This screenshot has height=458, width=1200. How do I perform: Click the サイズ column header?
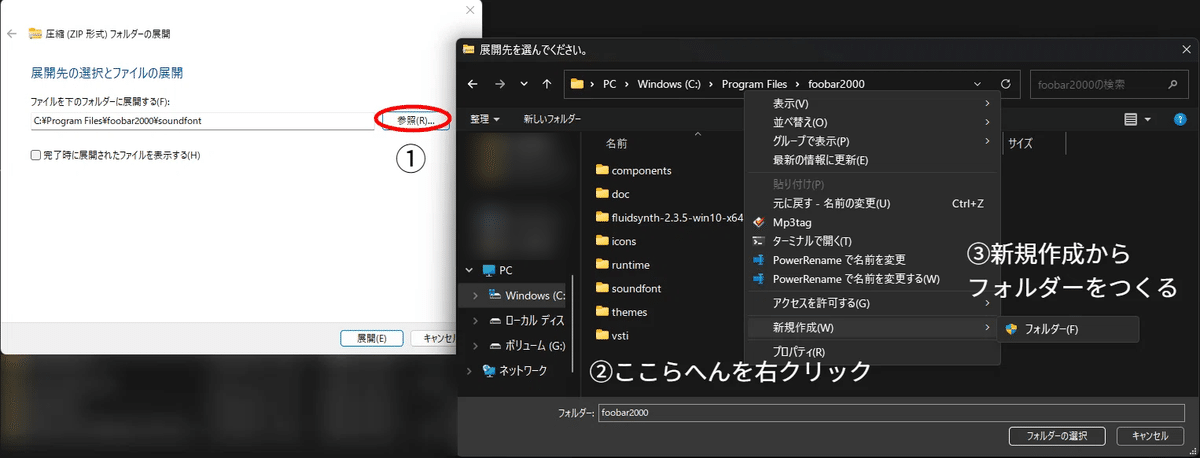click(x=1020, y=143)
